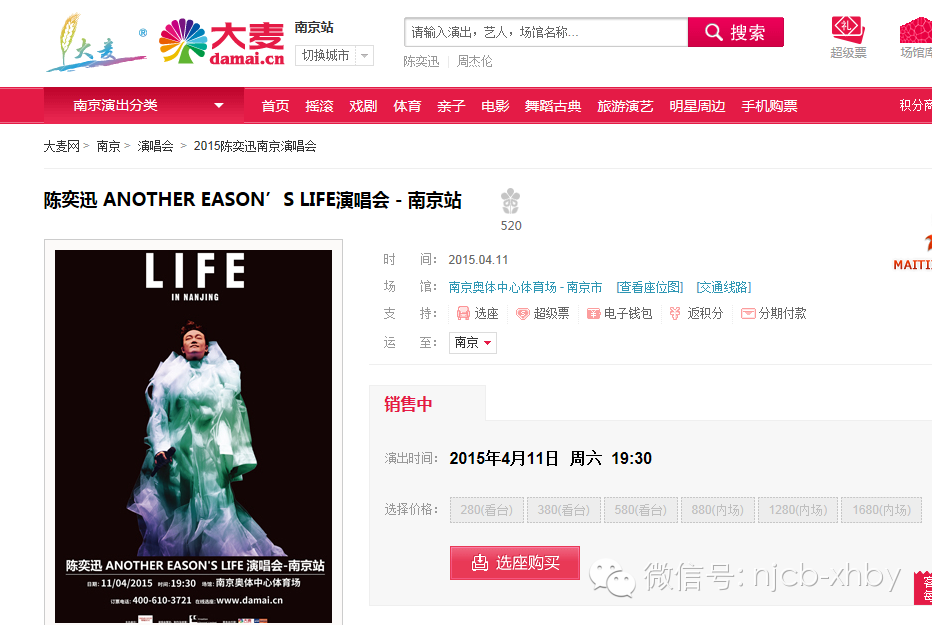This screenshot has height=625, width=932.
Task: Focus the search box for performances
Action: click(546, 32)
